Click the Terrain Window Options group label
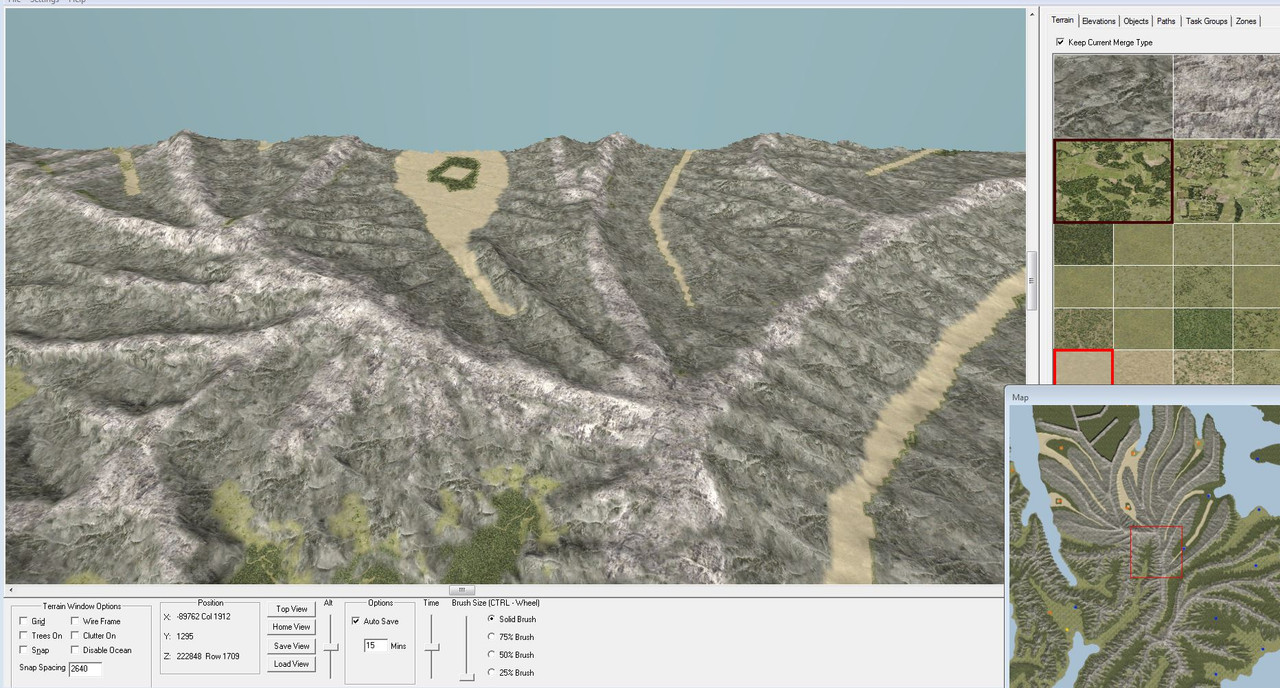The height and width of the screenshot is (688, 1280). 82,606
